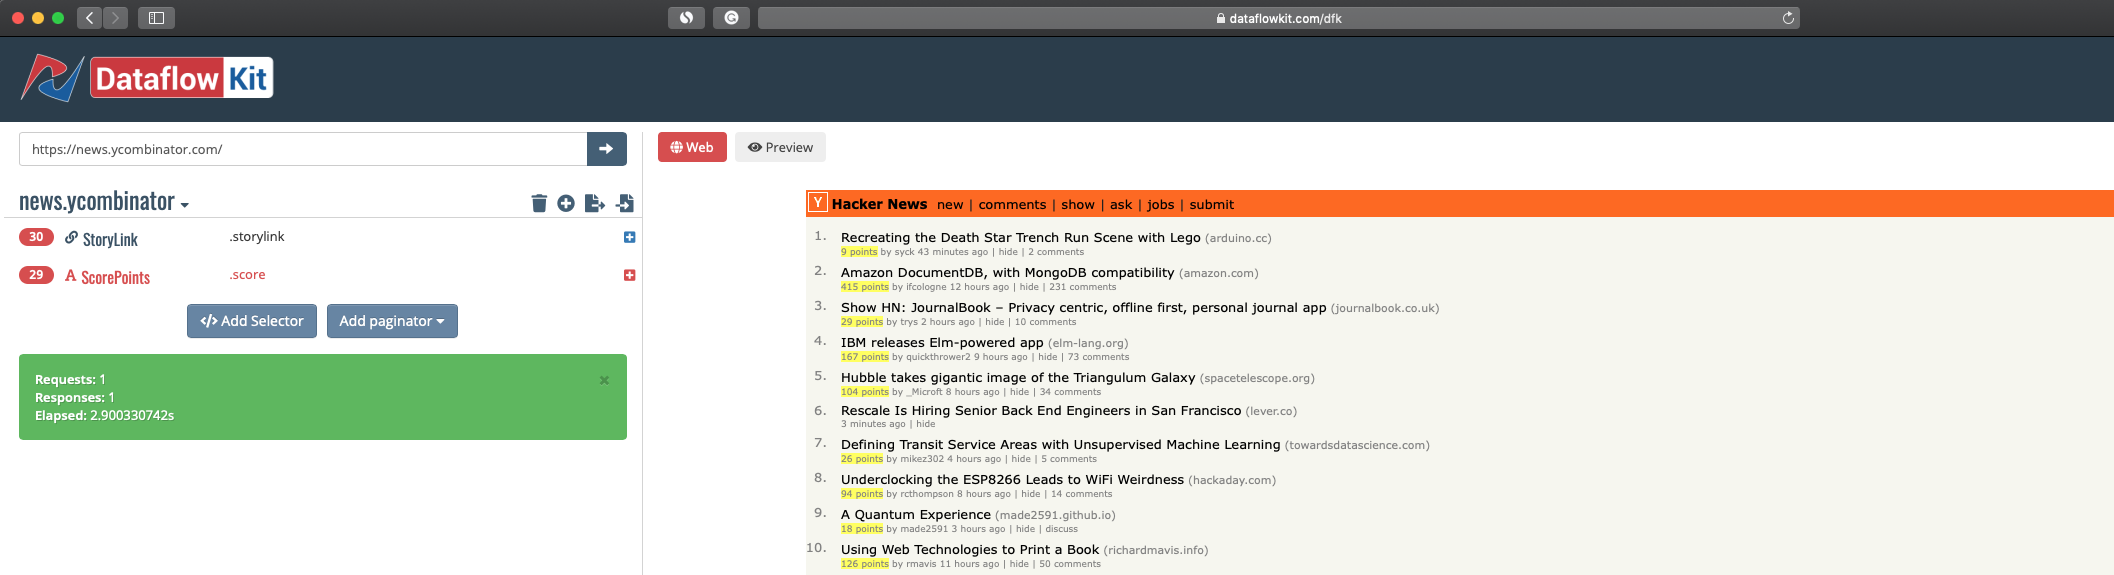This screenshot has width=2114, height=575.
Task: Click the trash icon to delete collection
Action: pos(539,203)
